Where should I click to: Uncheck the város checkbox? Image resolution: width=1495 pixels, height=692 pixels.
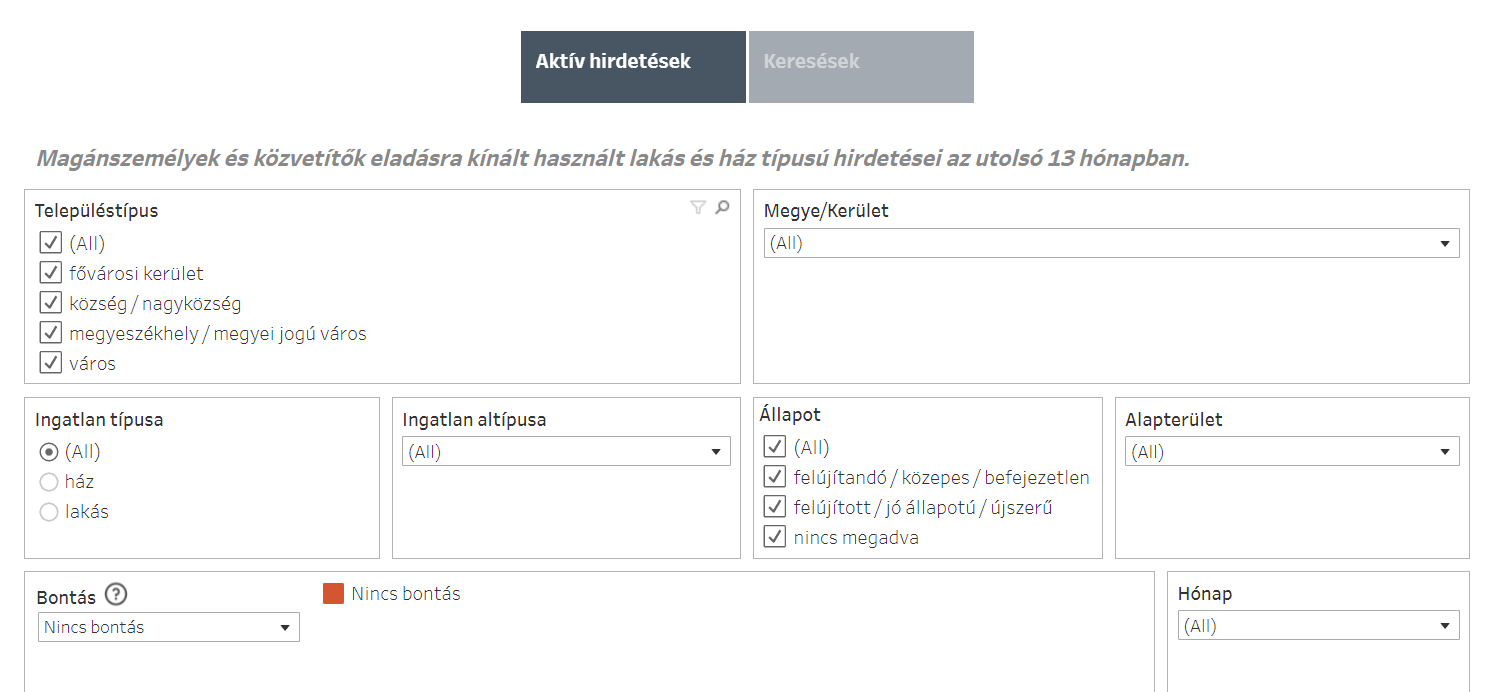tap(51, 363)
